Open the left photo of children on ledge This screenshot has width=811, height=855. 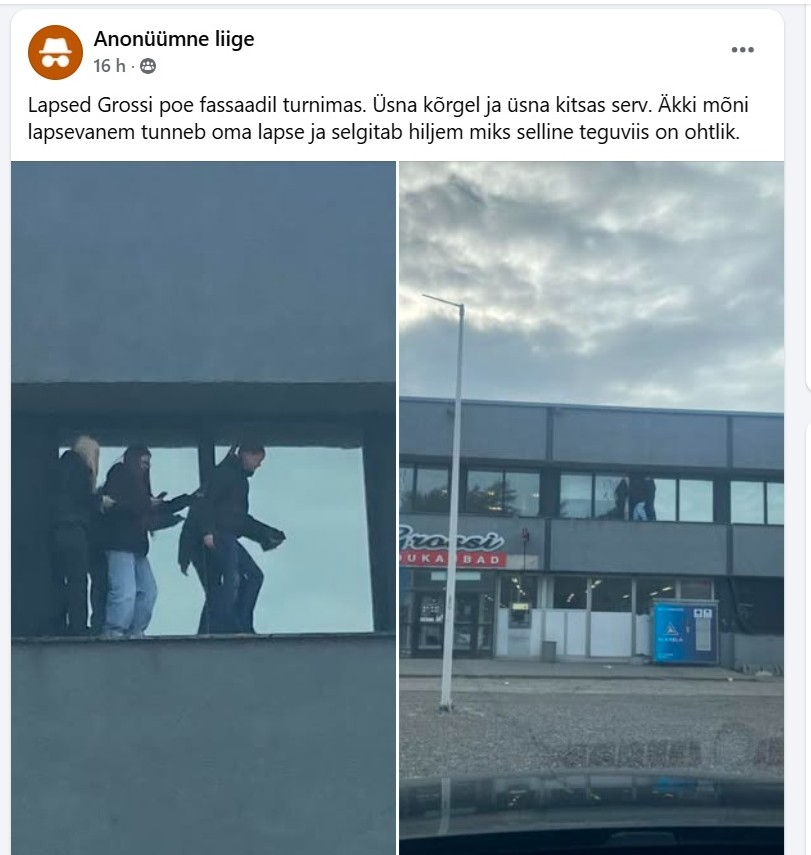(x=203, y=508)
